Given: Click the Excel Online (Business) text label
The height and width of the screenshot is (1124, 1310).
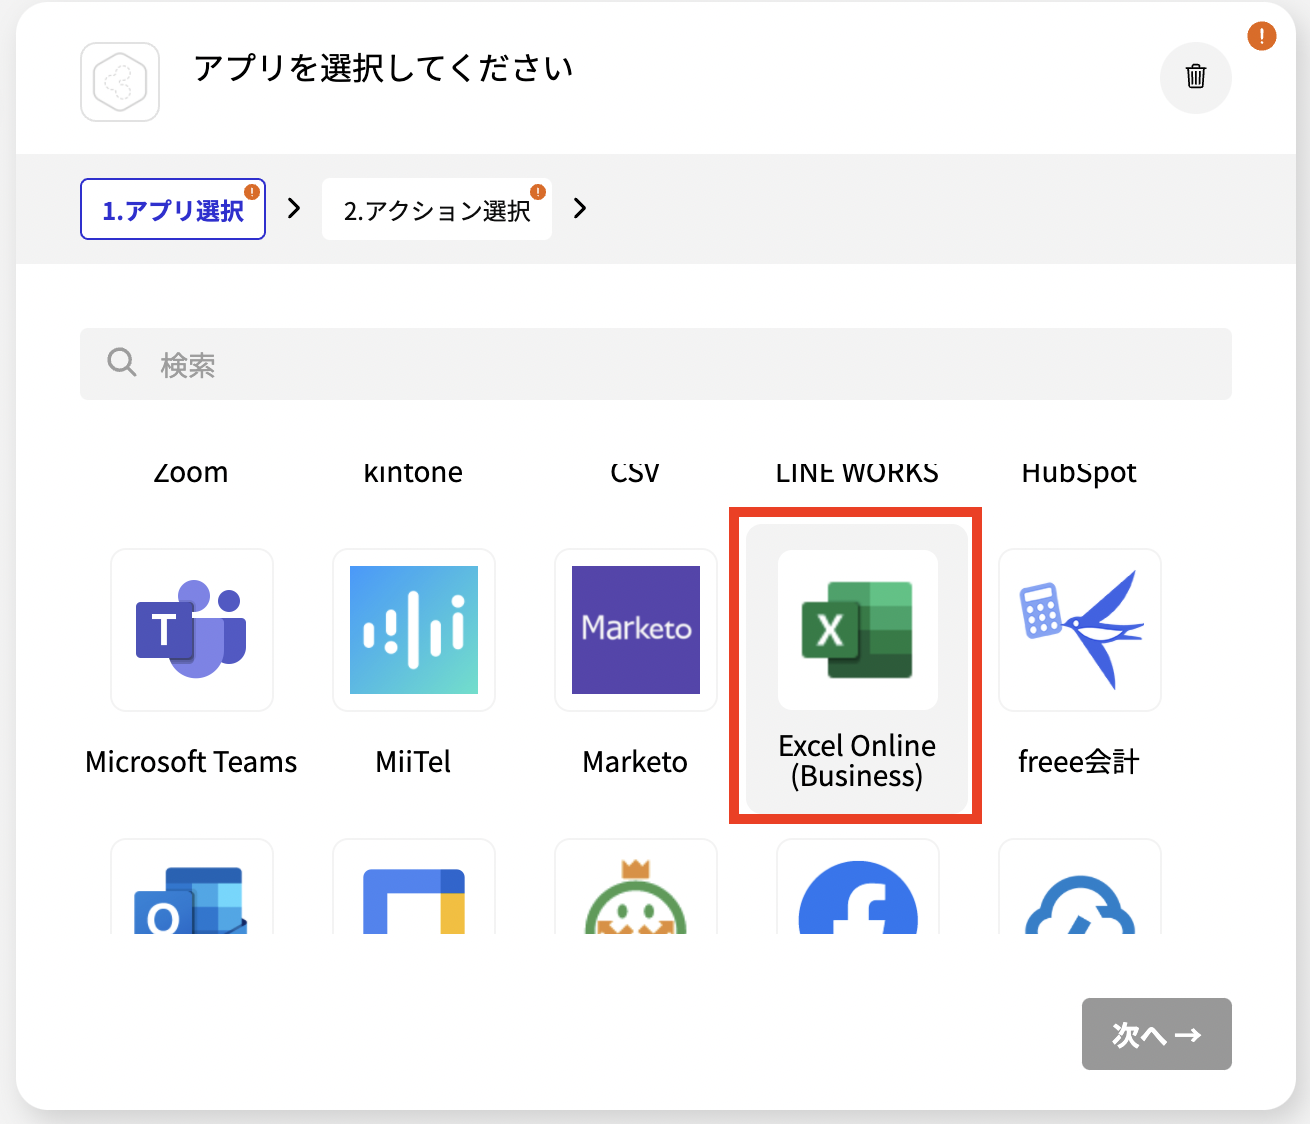Looking at the screenshot, I should [857, 761].
